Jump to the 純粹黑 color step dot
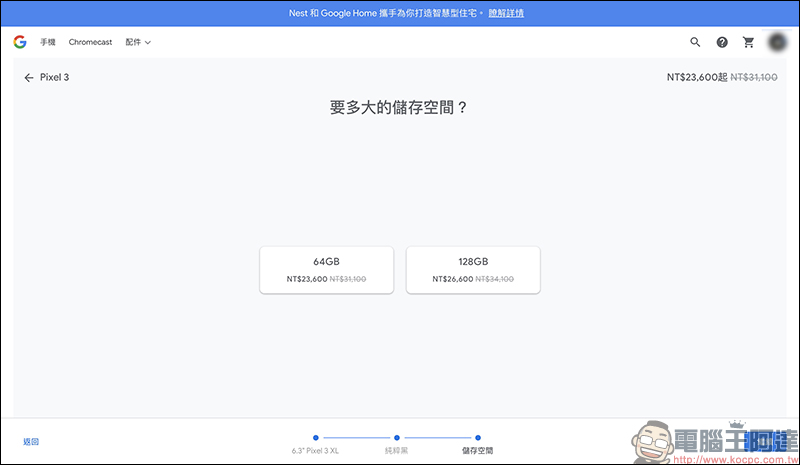This screenshot has width=800, height=465. click(x=397, y=437)
